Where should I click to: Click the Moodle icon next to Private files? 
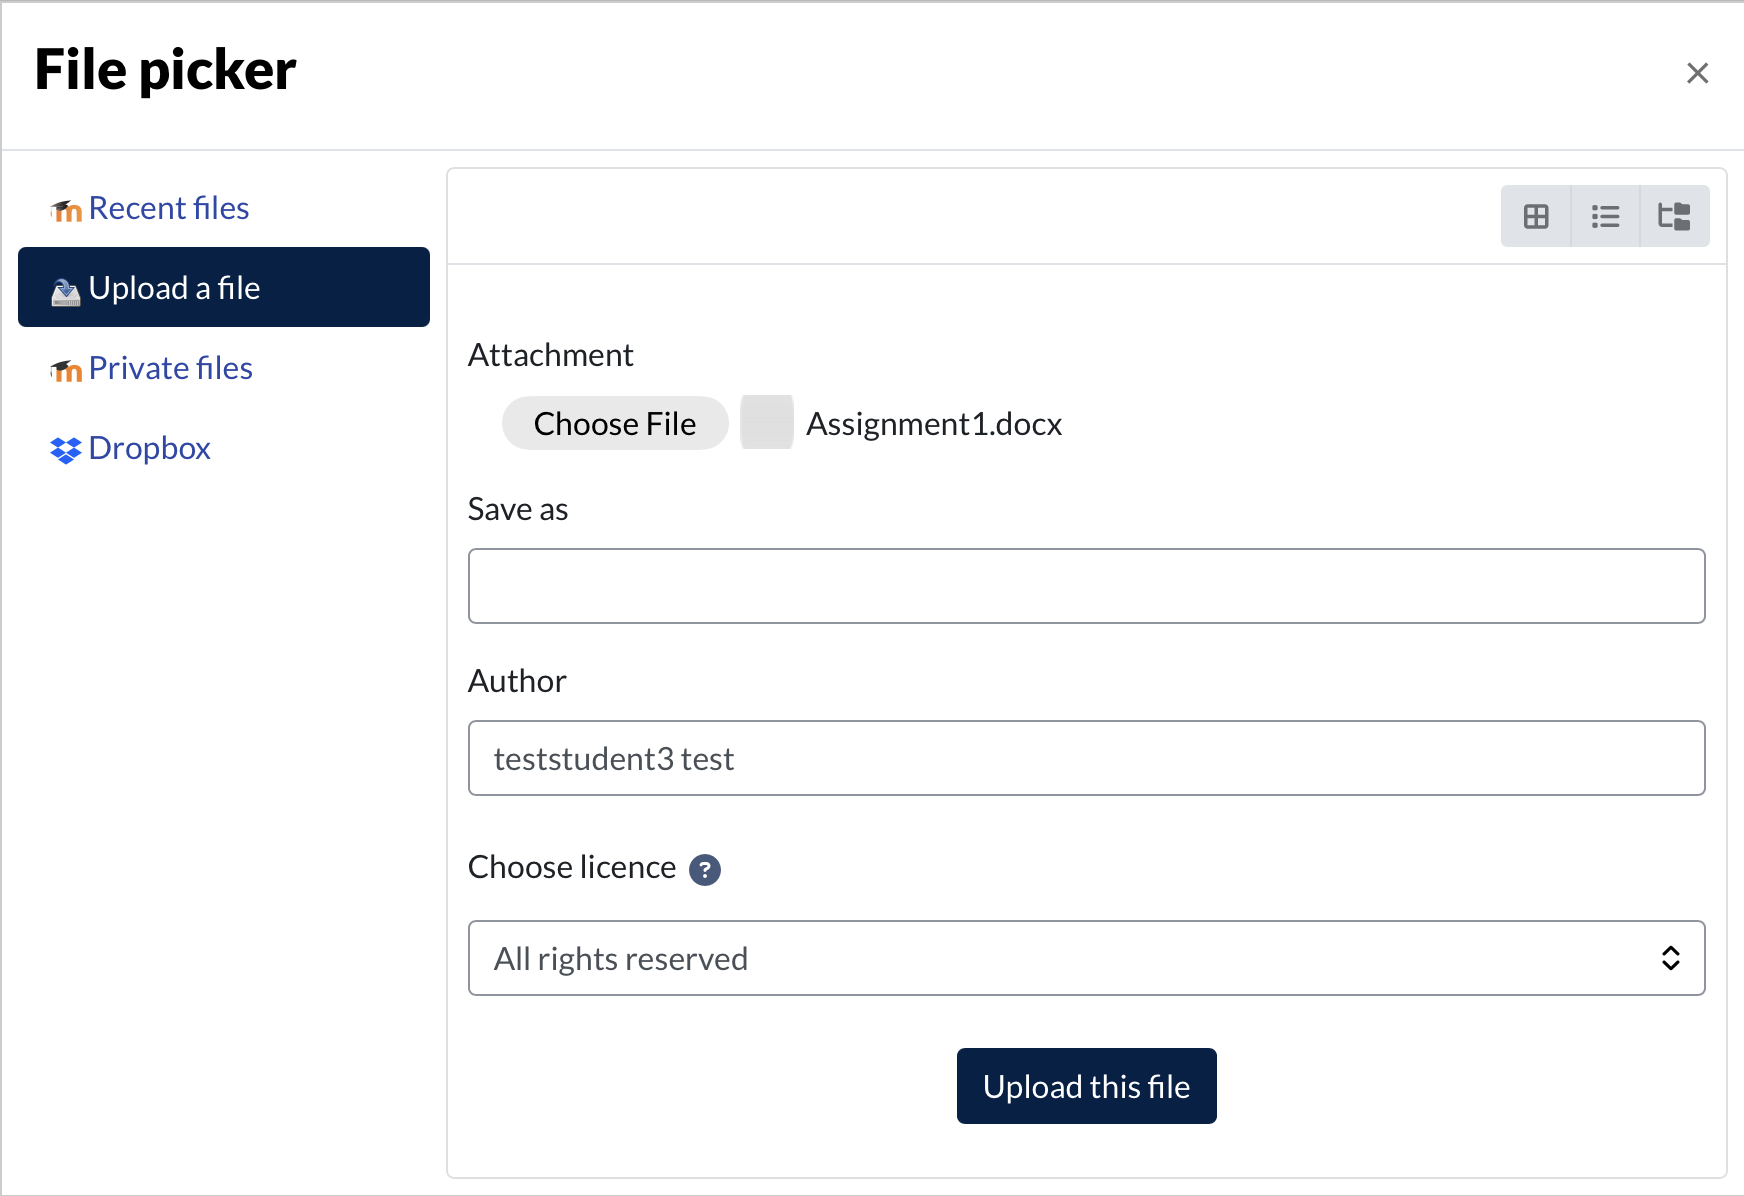click(x=66, y=370)
